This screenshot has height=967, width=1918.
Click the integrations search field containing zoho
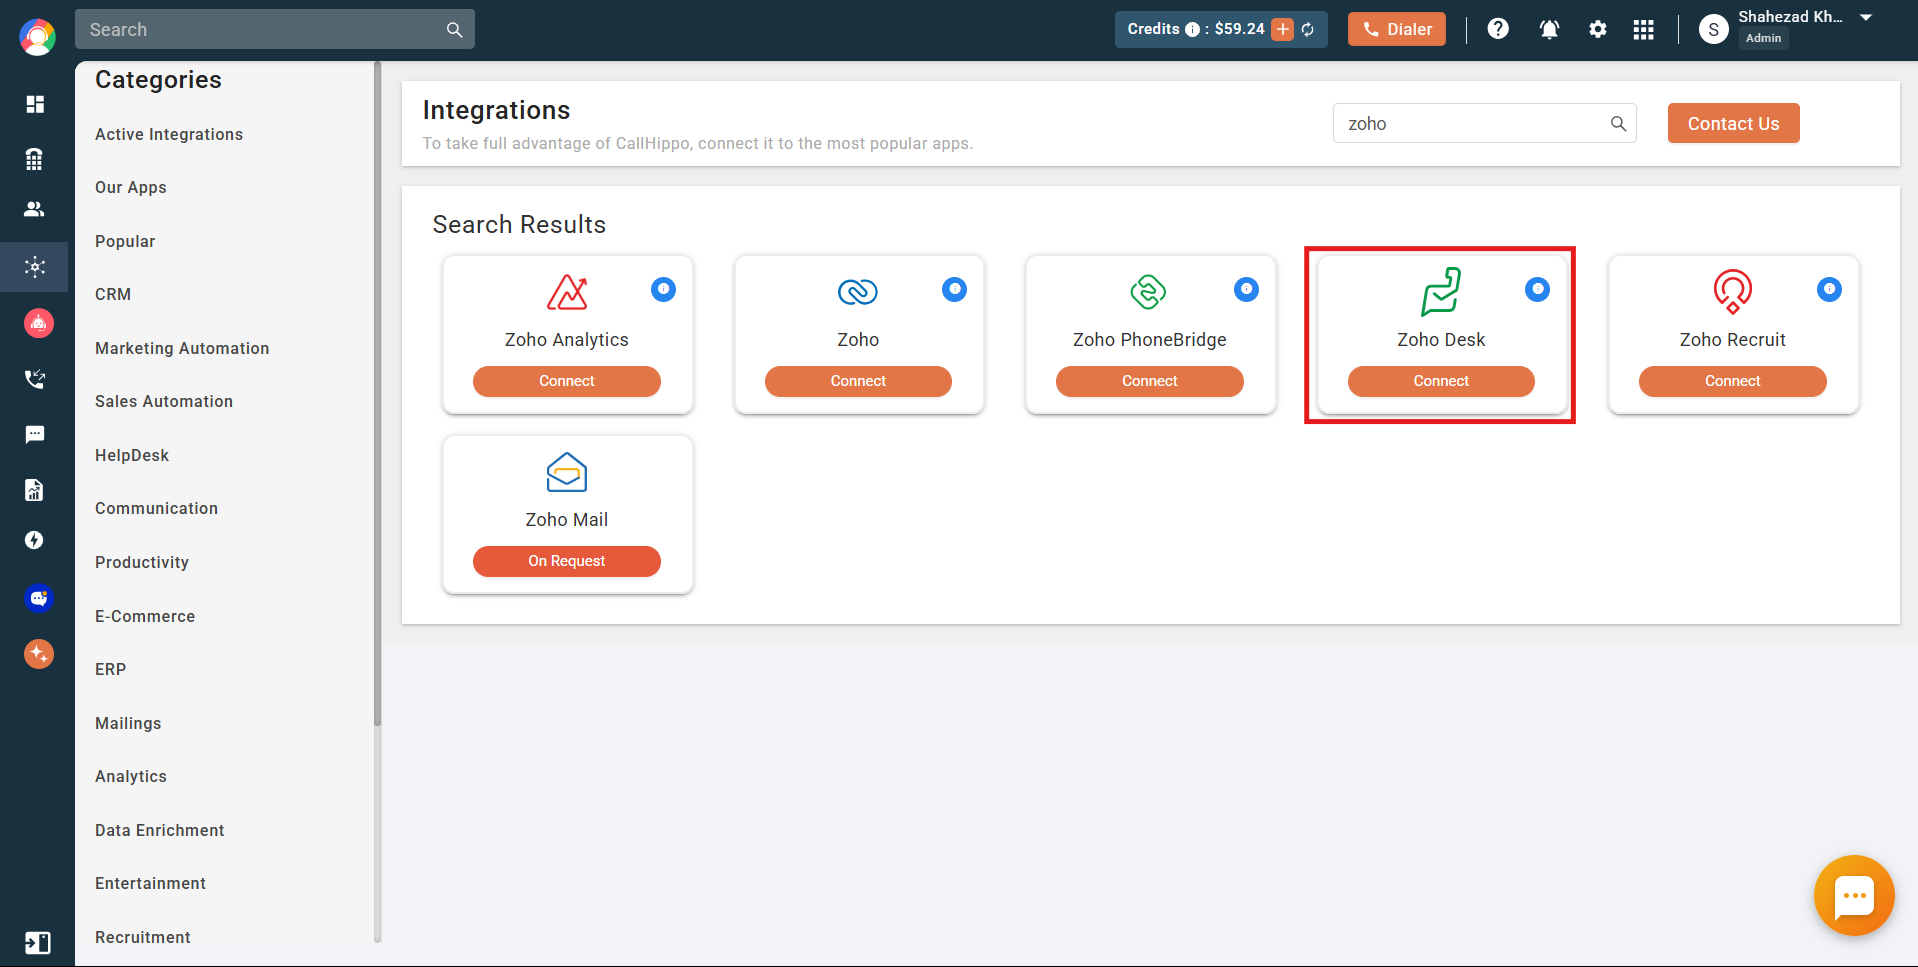pos(1485,123)
